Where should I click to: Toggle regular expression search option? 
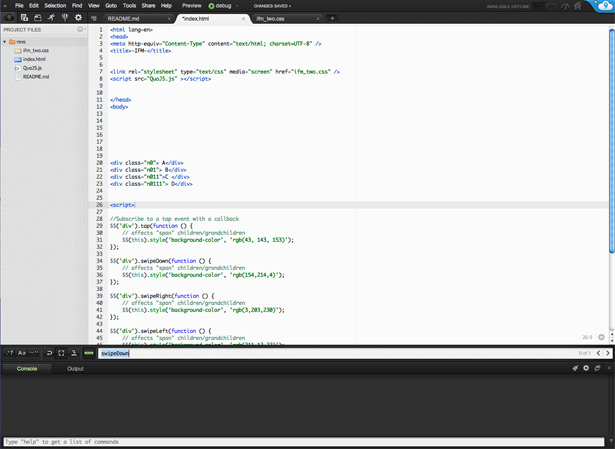[8, 353]
